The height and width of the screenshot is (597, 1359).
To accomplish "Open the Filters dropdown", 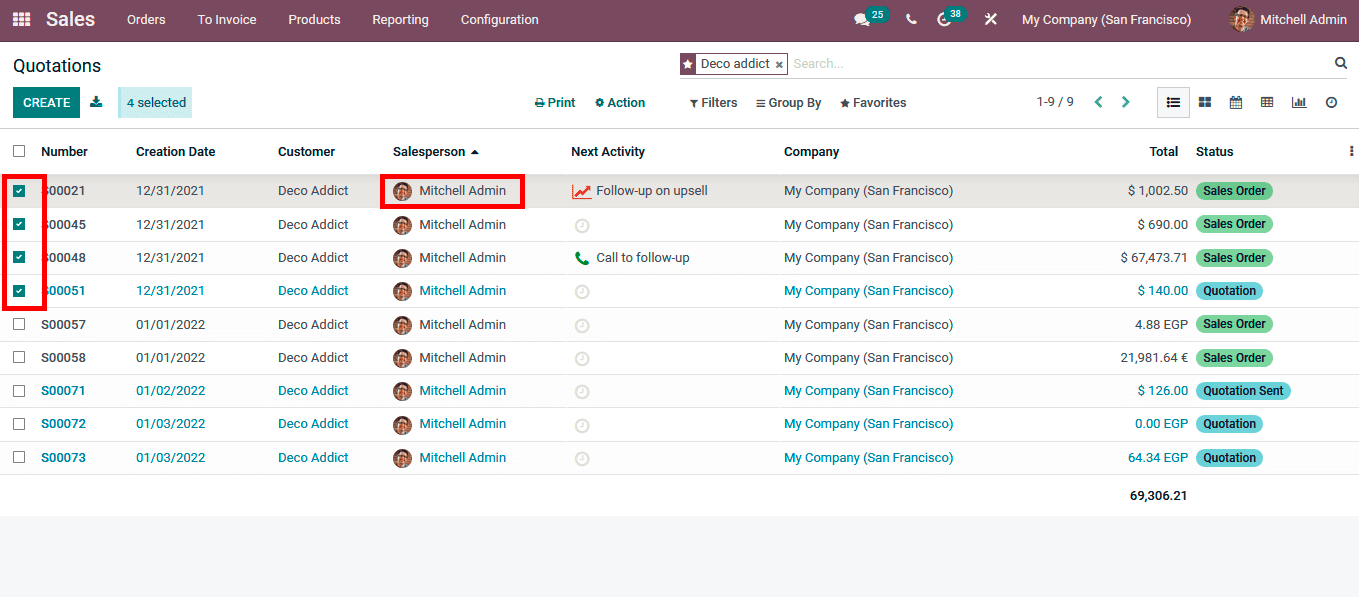I will 713,102.
